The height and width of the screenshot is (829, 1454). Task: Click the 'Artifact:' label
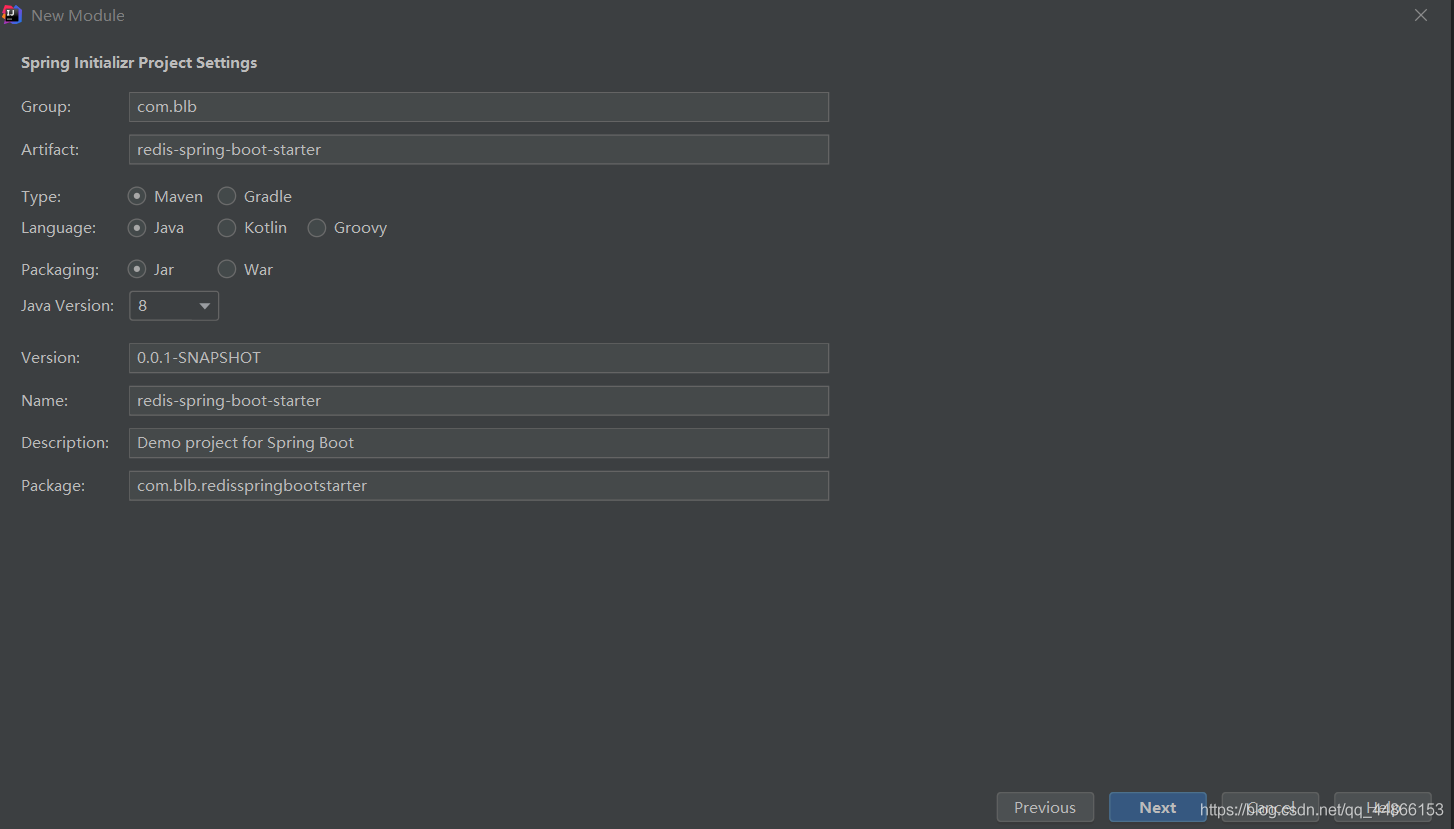click(x=50, y=150)
